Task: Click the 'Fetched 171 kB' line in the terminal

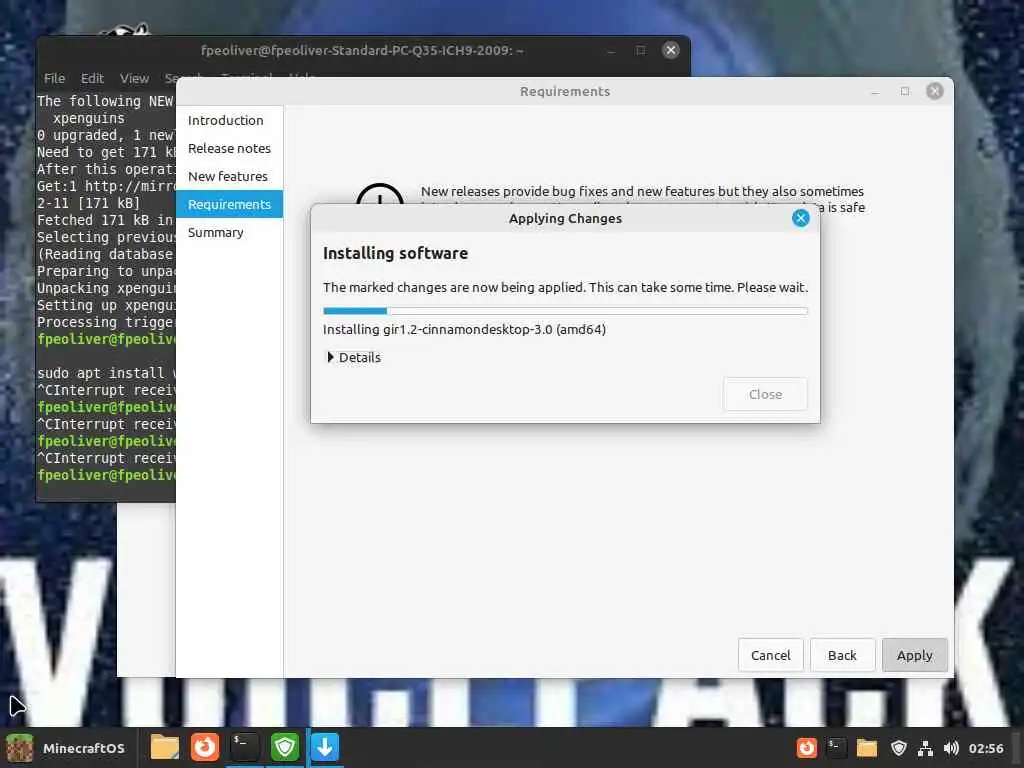Action: tap(106, 220)
